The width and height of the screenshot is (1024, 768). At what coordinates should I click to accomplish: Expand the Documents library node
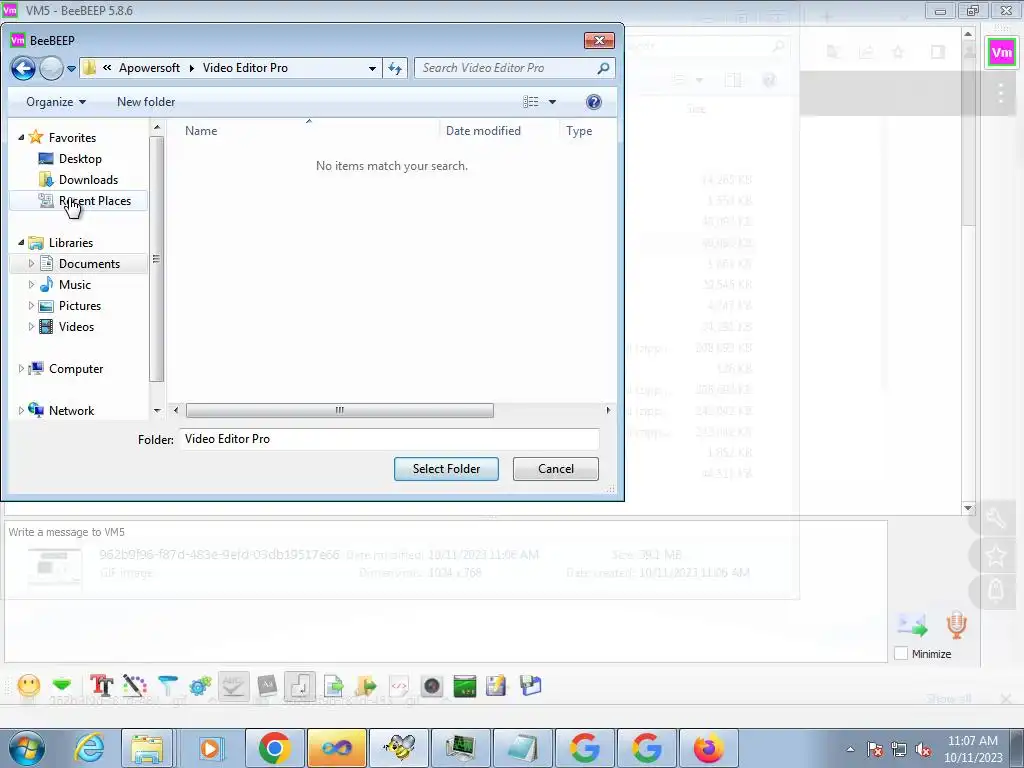(31, 264)
